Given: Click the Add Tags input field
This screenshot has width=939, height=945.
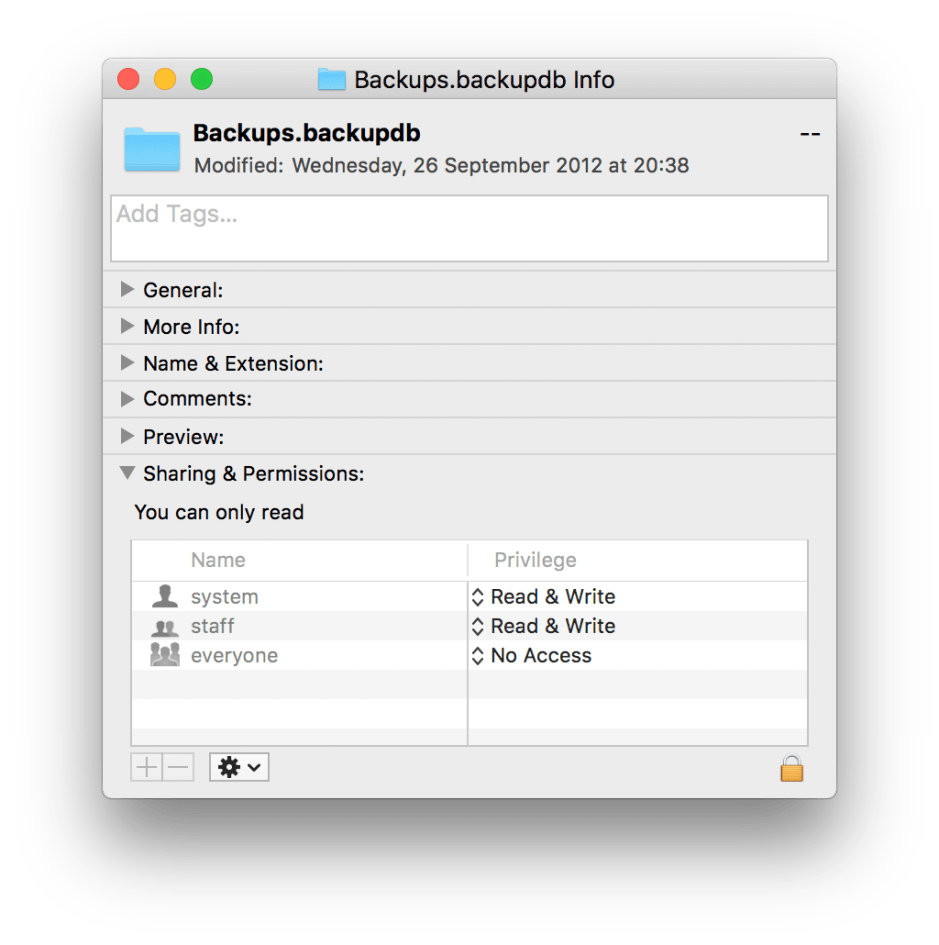Looking at the screenshot, I should (468, 228).
